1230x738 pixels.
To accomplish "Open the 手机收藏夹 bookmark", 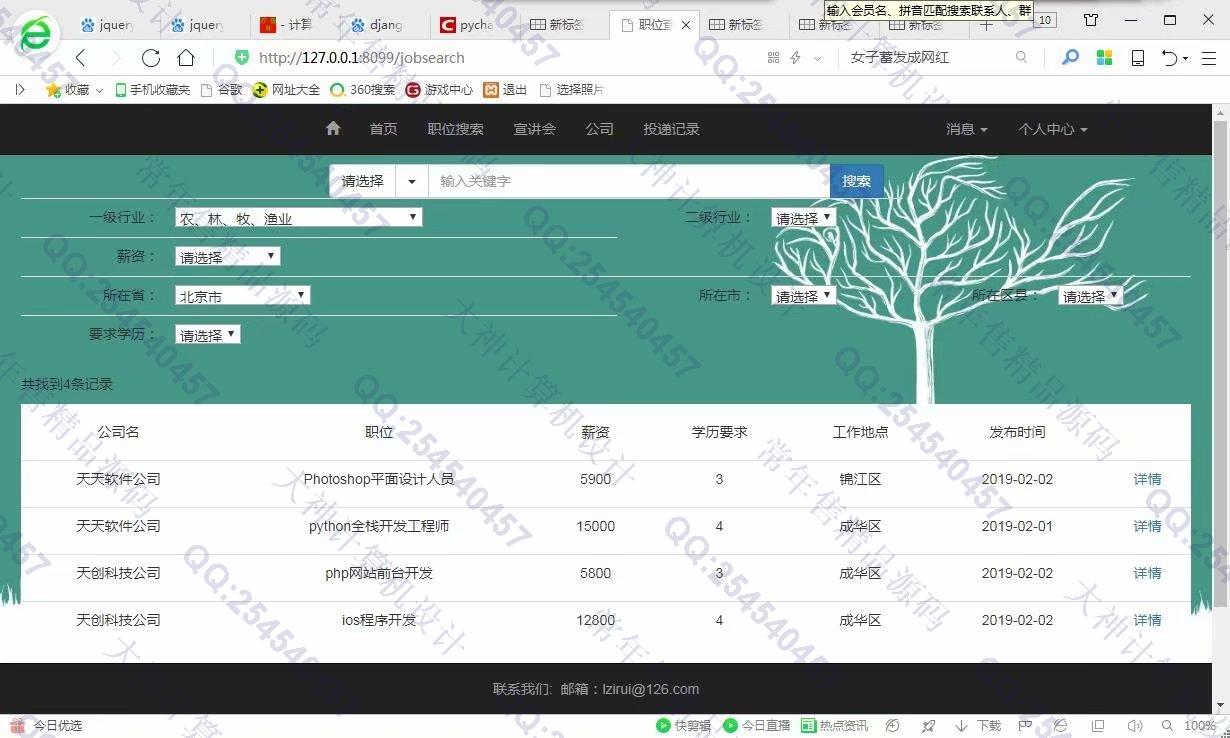I will click(x=152, y=89).
